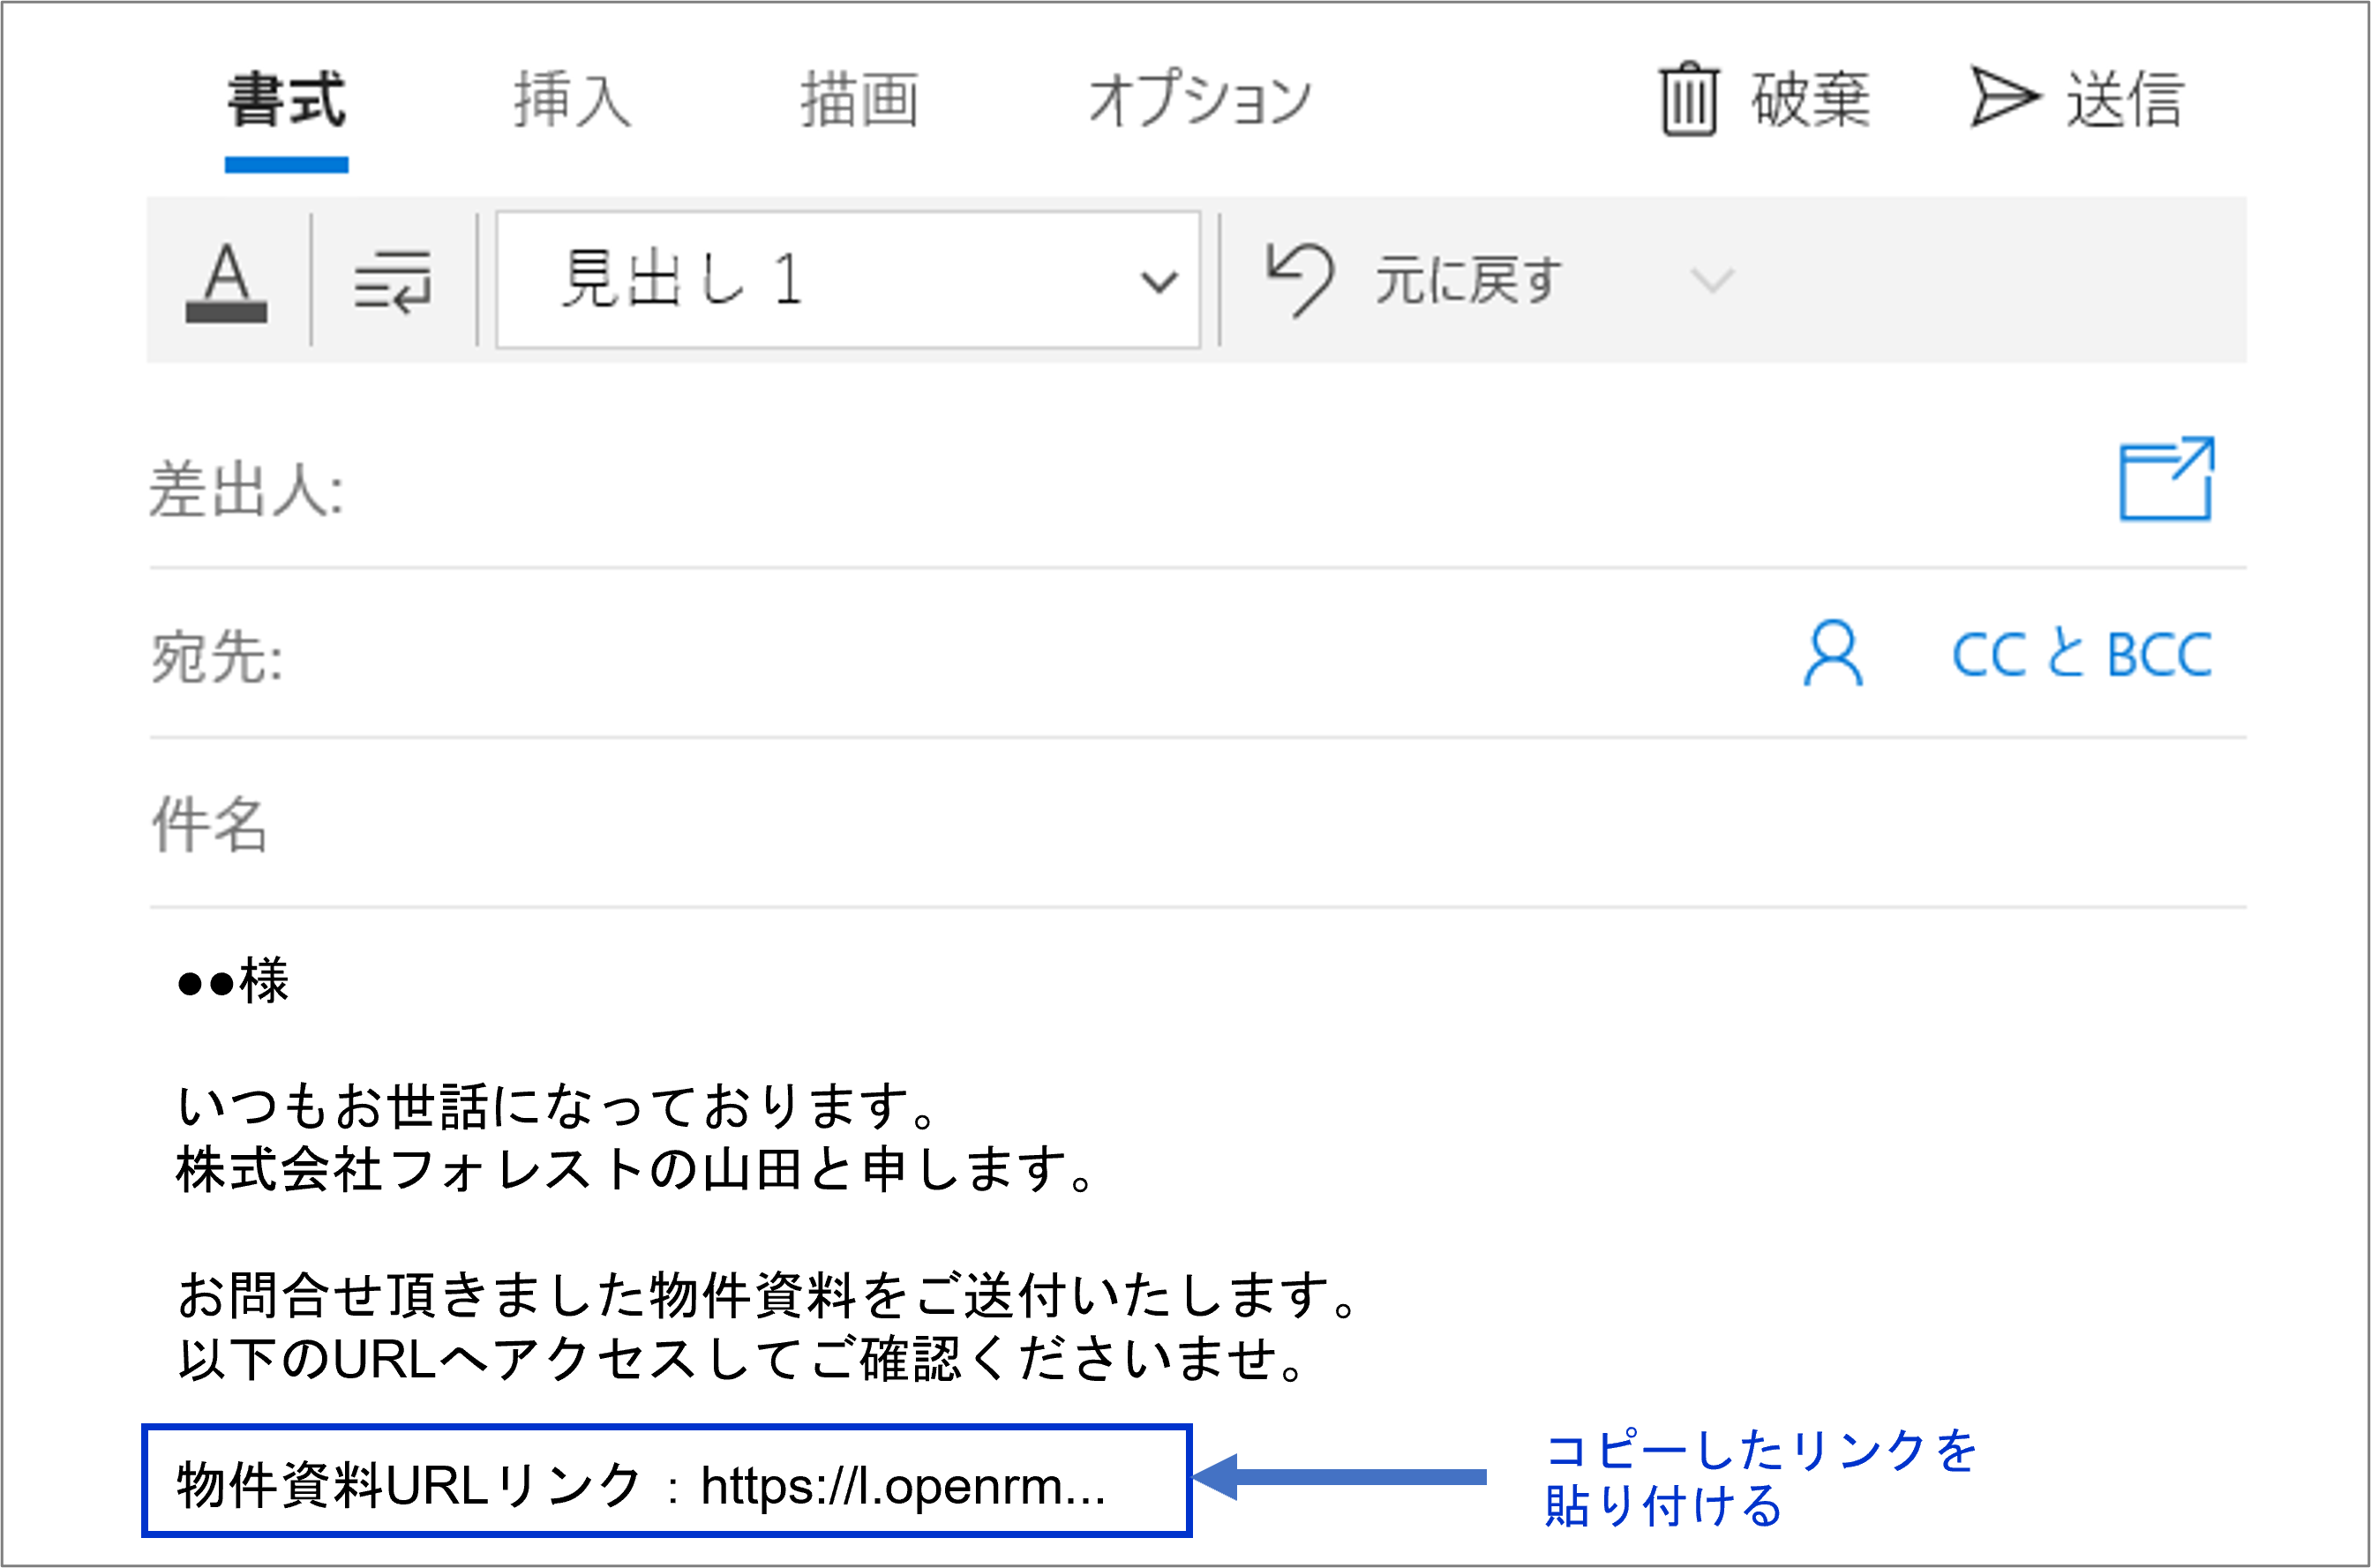Click the ●●様 salutation line
2371x1568 pixels.
(233, 980)
